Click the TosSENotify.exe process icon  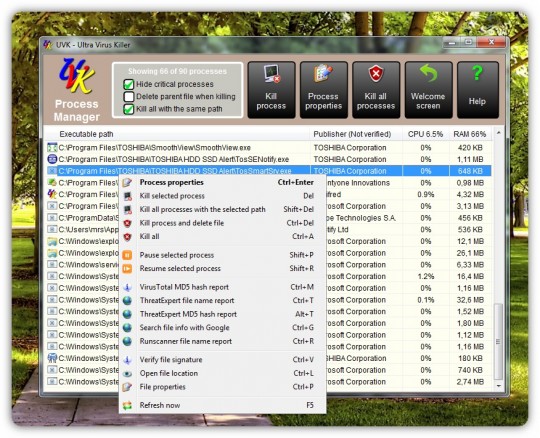point(52,159)
